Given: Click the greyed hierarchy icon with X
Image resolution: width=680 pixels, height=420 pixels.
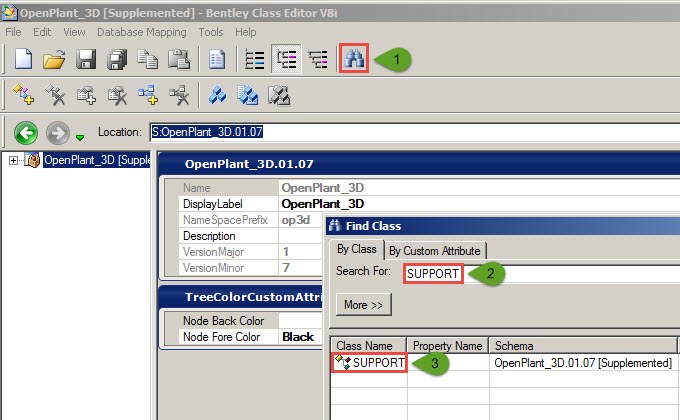Looking at the screenshot, I should pos(179,95).
